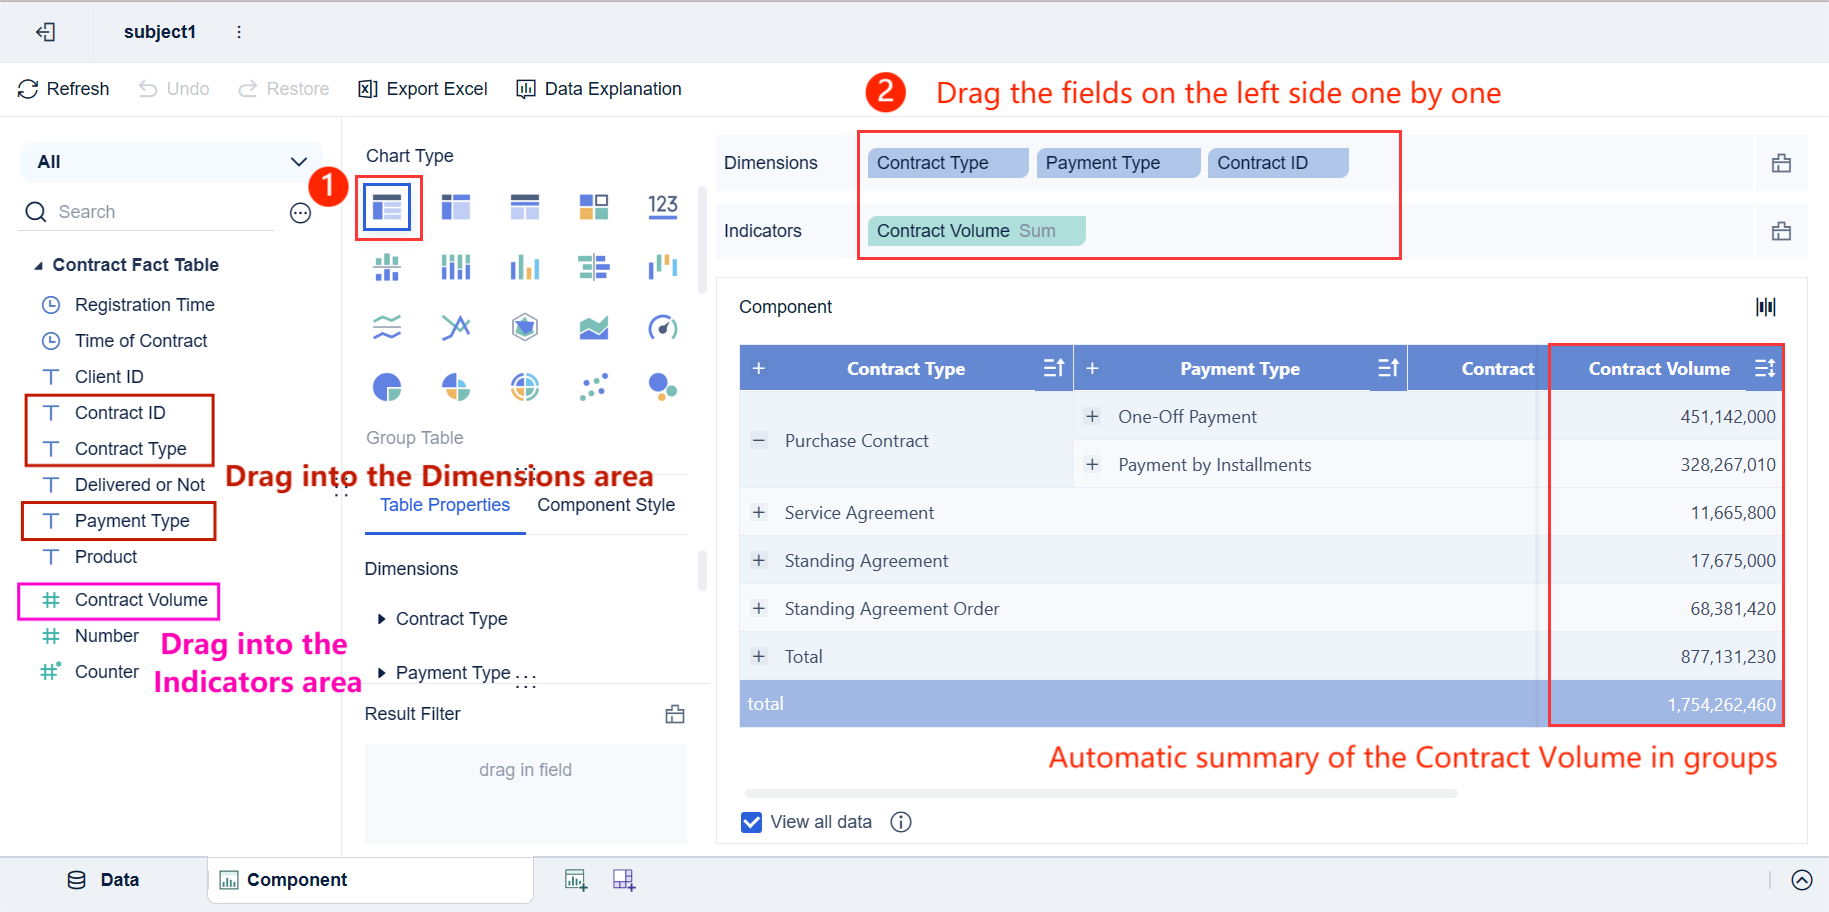This screenshot has height=912, width=1829.
Task: Uncheck the View all data checkbox
Action: coord(752,821)
